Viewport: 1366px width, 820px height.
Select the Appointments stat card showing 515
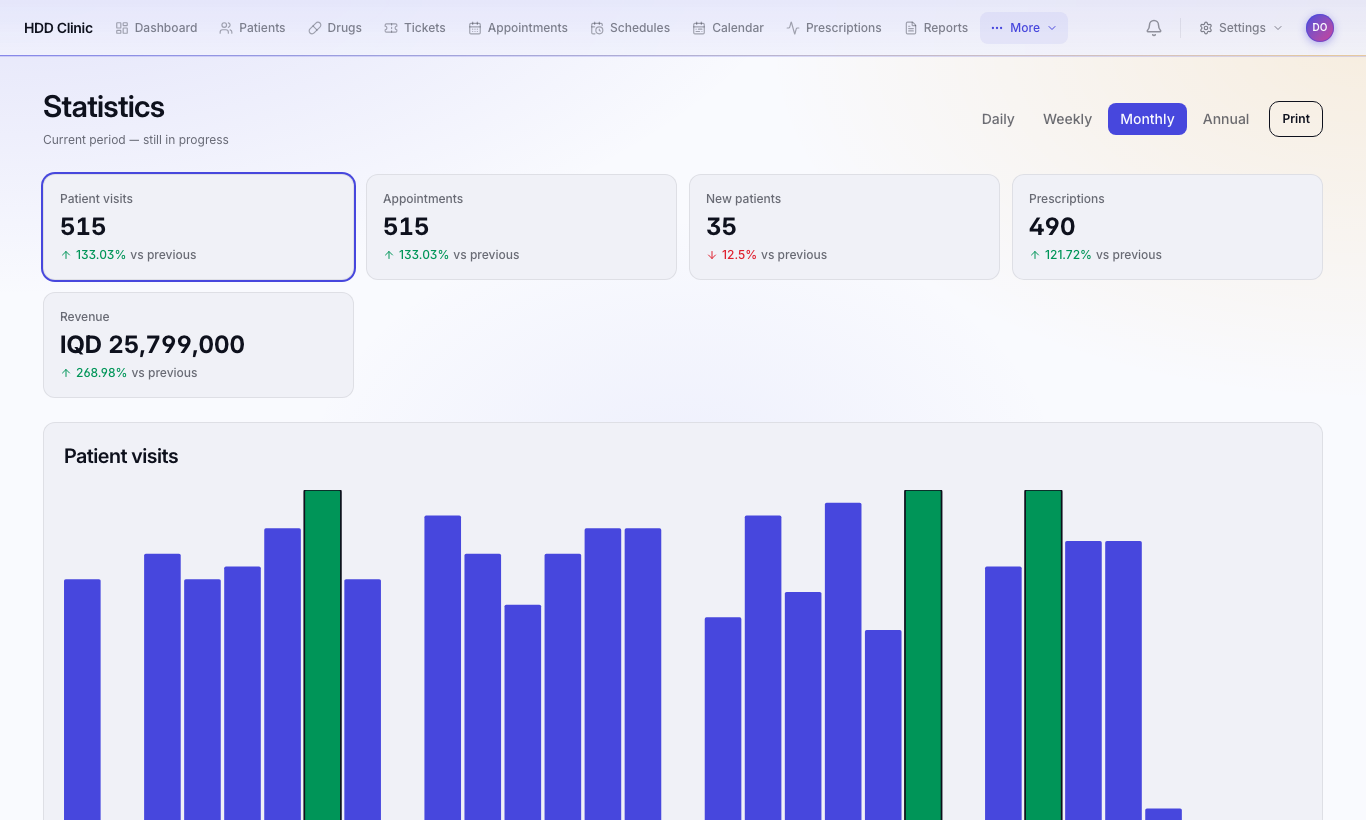[521, 227]
